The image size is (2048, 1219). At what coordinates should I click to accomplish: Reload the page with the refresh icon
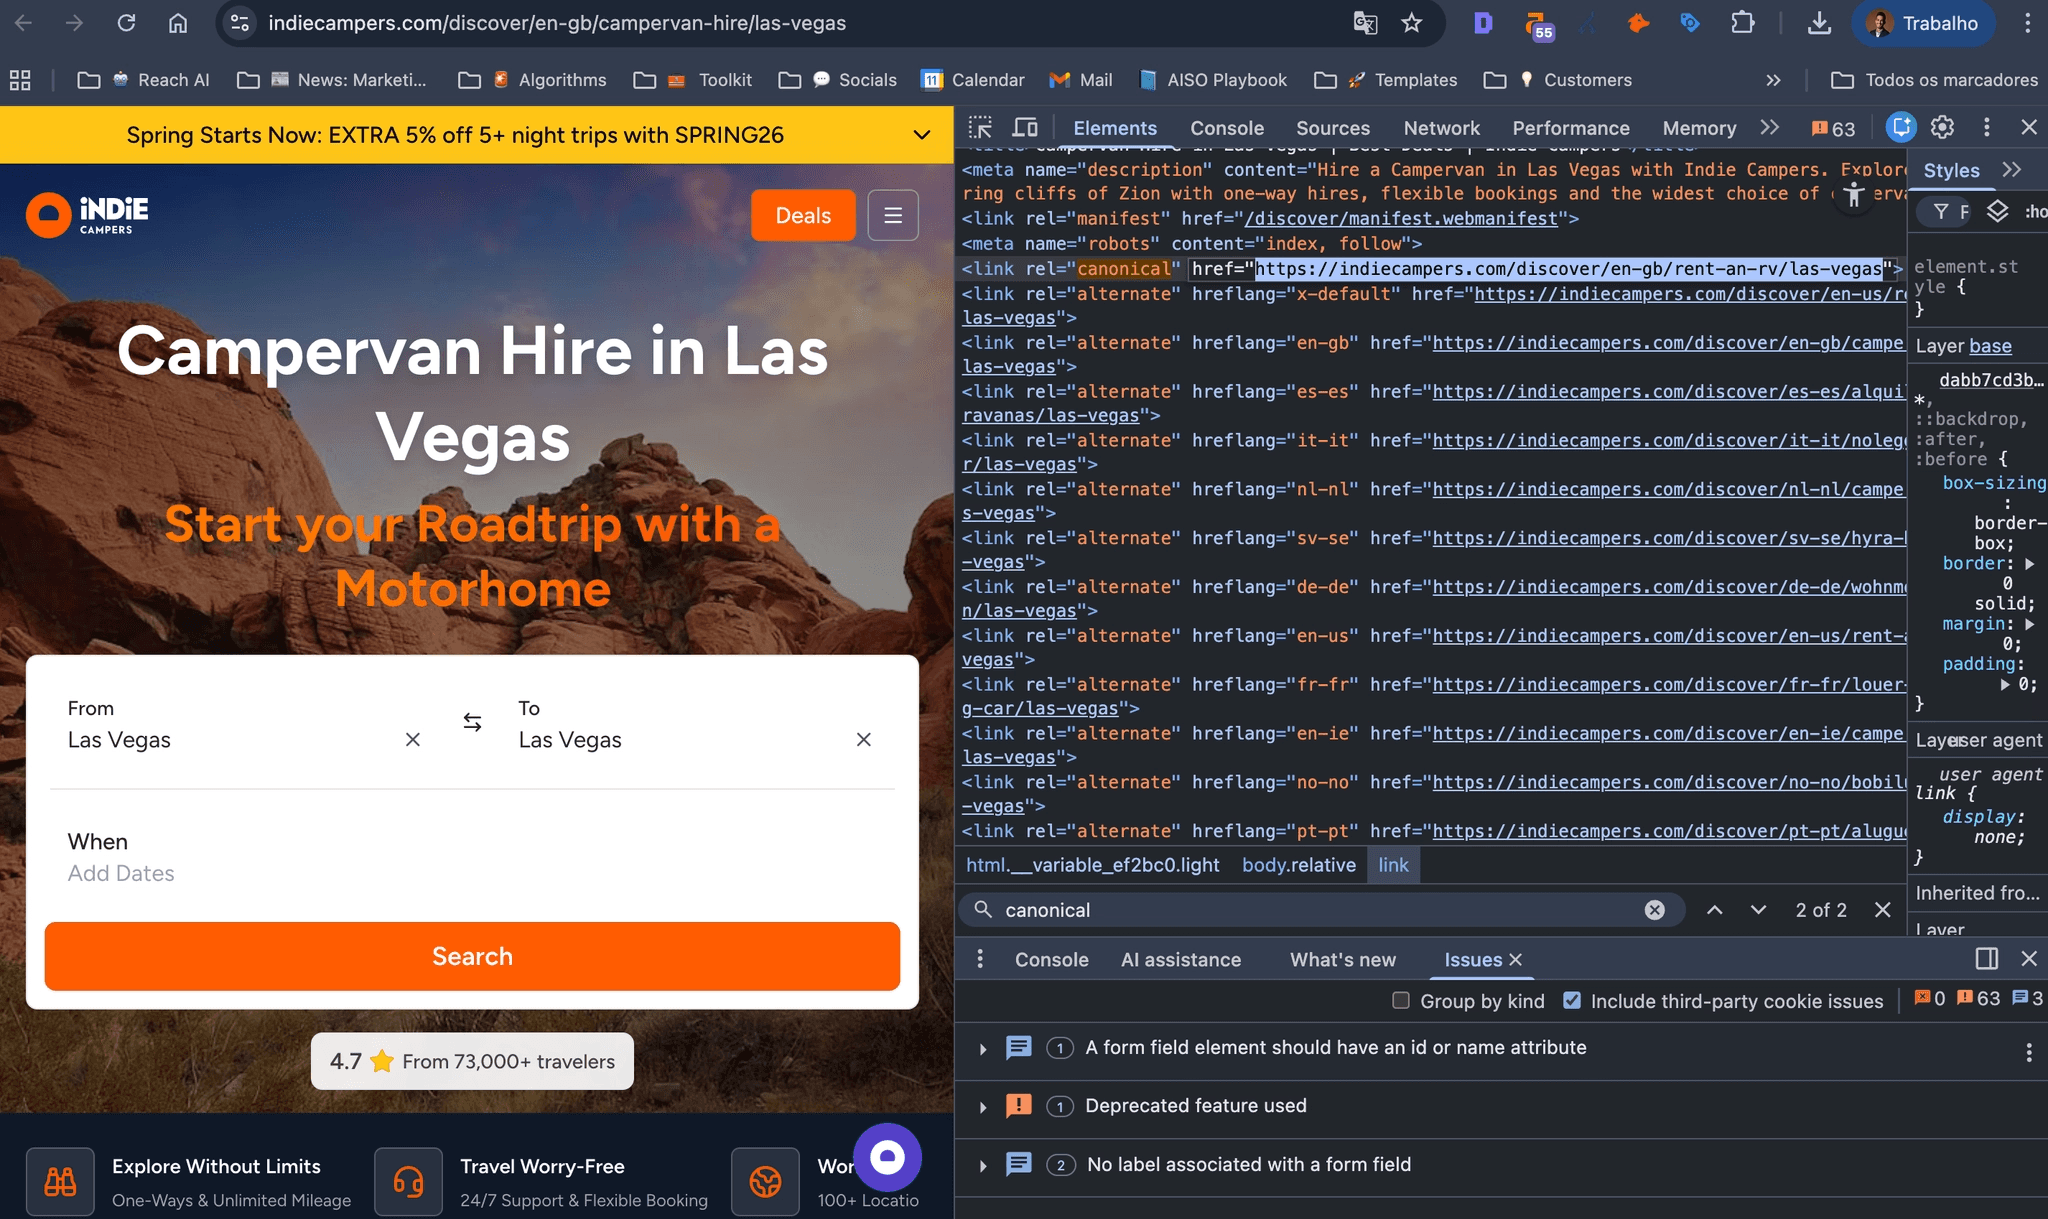point(126,23)
